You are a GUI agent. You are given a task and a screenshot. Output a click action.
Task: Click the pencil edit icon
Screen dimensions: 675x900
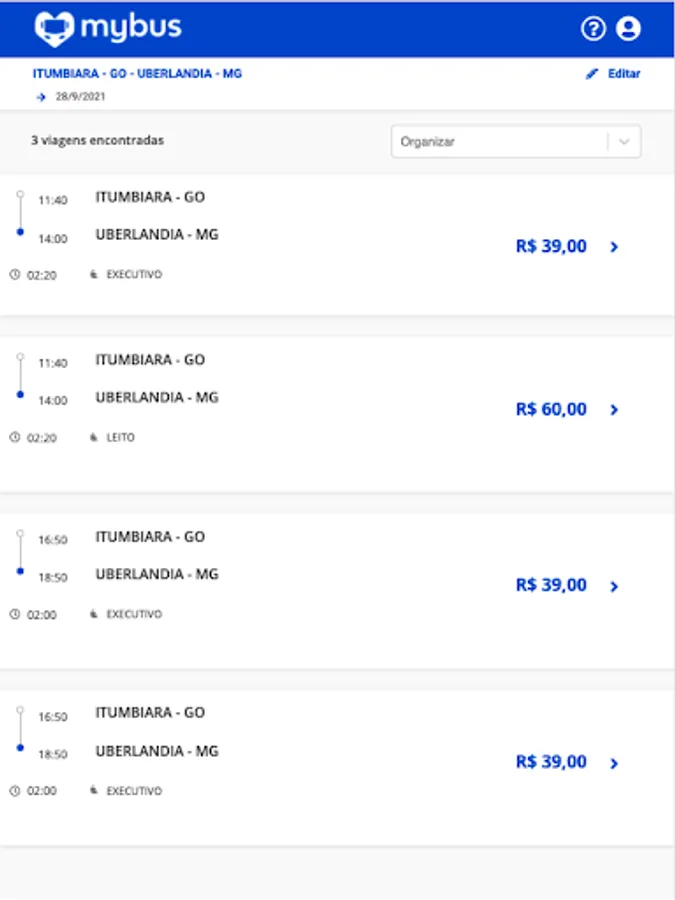tap(592, 74)
